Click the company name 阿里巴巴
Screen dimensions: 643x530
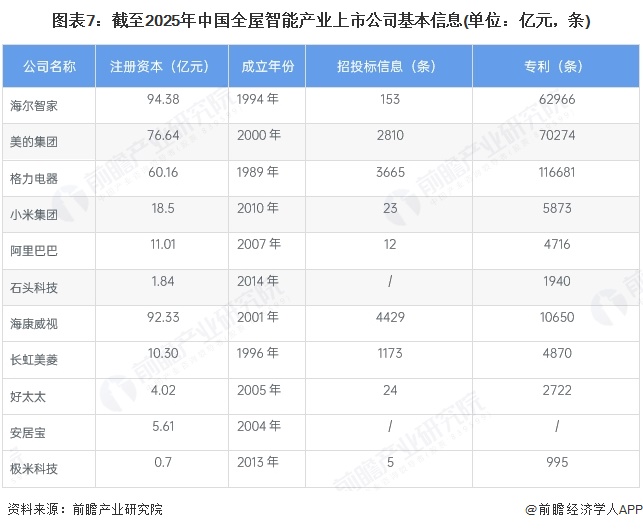coord(34,251)
